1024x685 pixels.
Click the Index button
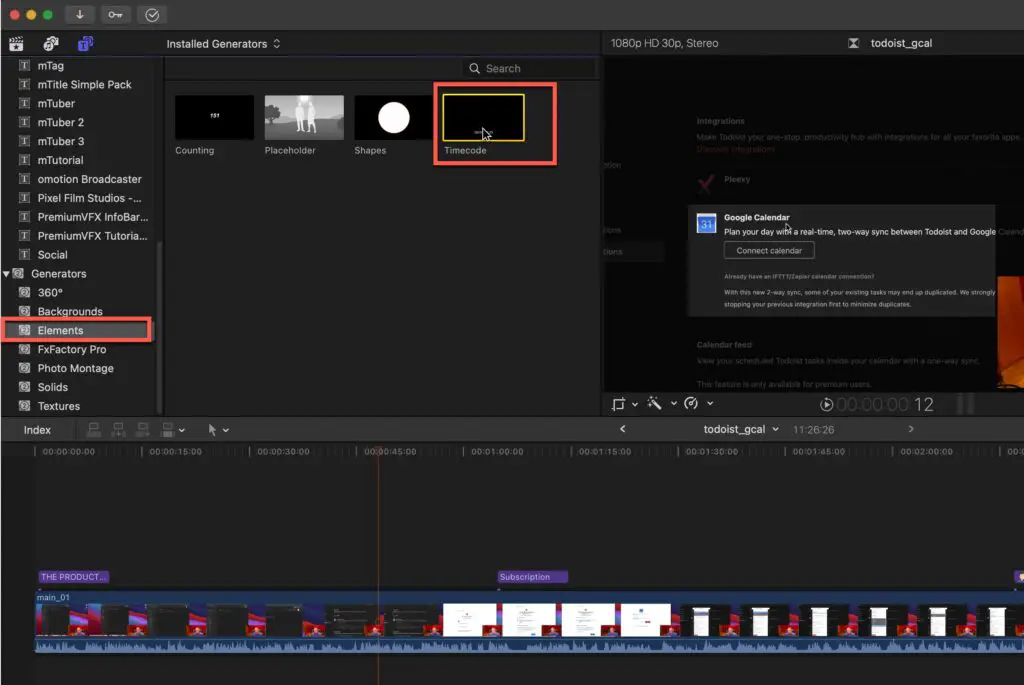[x=37, y=430]
